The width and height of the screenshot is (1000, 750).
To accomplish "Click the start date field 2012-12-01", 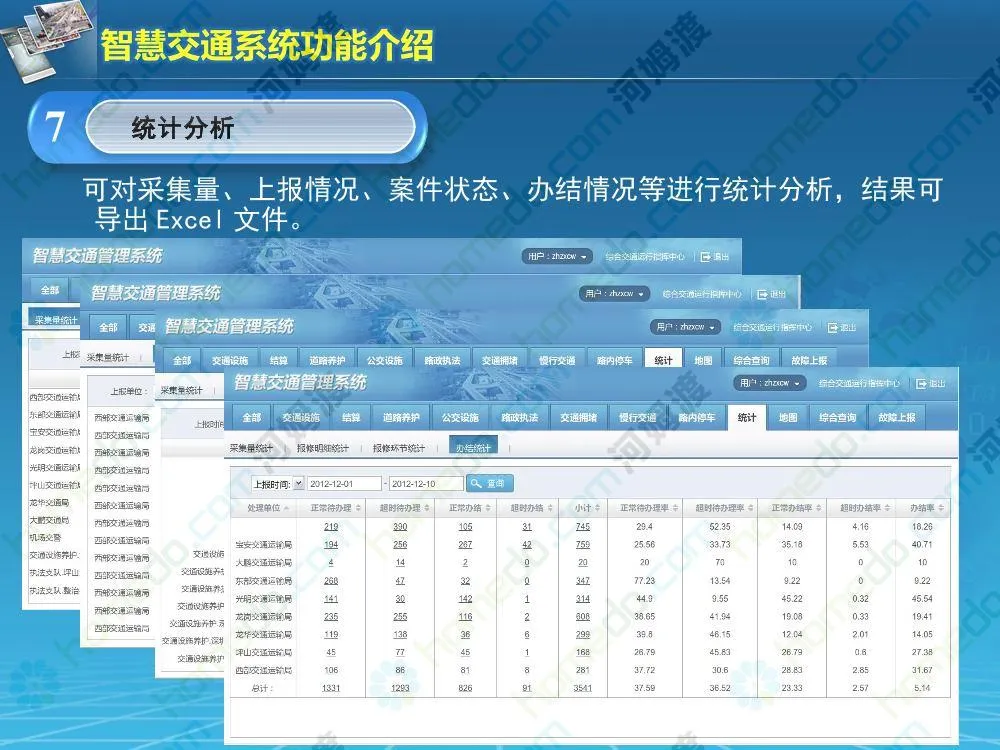I will point(344,484).
